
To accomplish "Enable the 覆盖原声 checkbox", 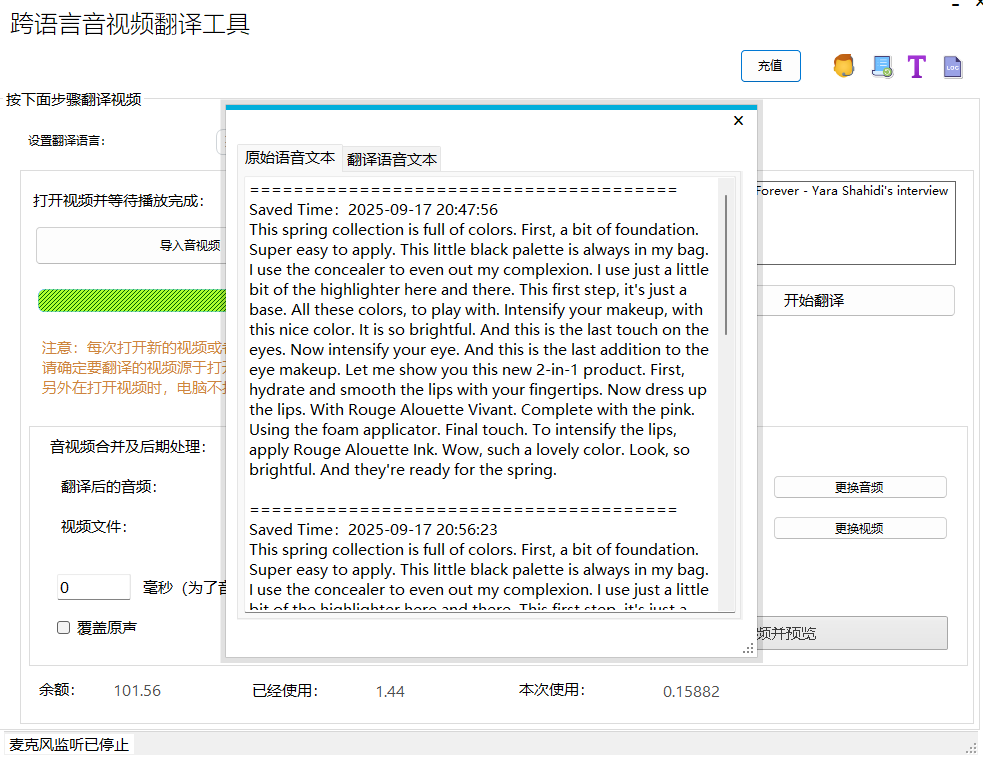I will [x=63, y=627].
